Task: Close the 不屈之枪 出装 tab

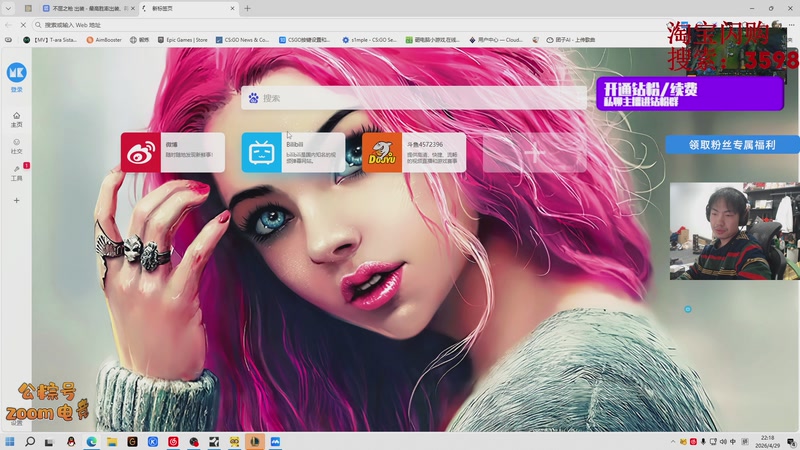Action: 133,8
